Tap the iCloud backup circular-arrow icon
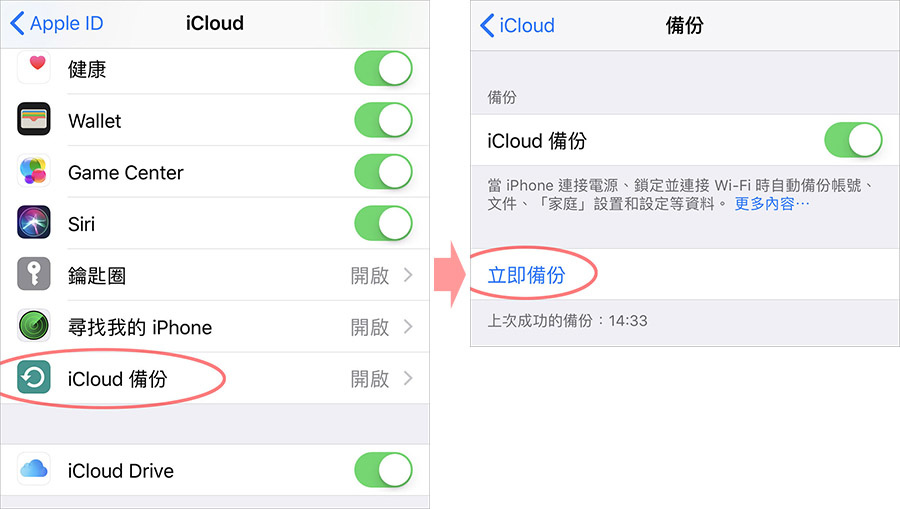The height and width of the screenshot is (509, 900). tap(34, 377)
